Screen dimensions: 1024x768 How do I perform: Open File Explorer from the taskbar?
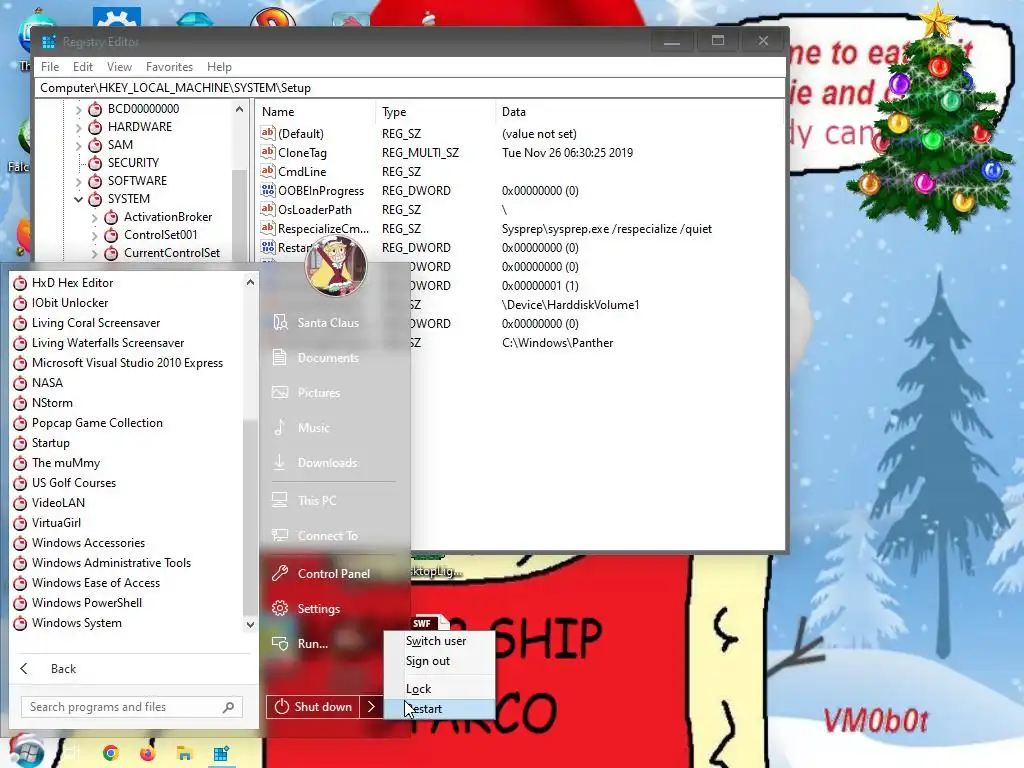tap(185, 754)
